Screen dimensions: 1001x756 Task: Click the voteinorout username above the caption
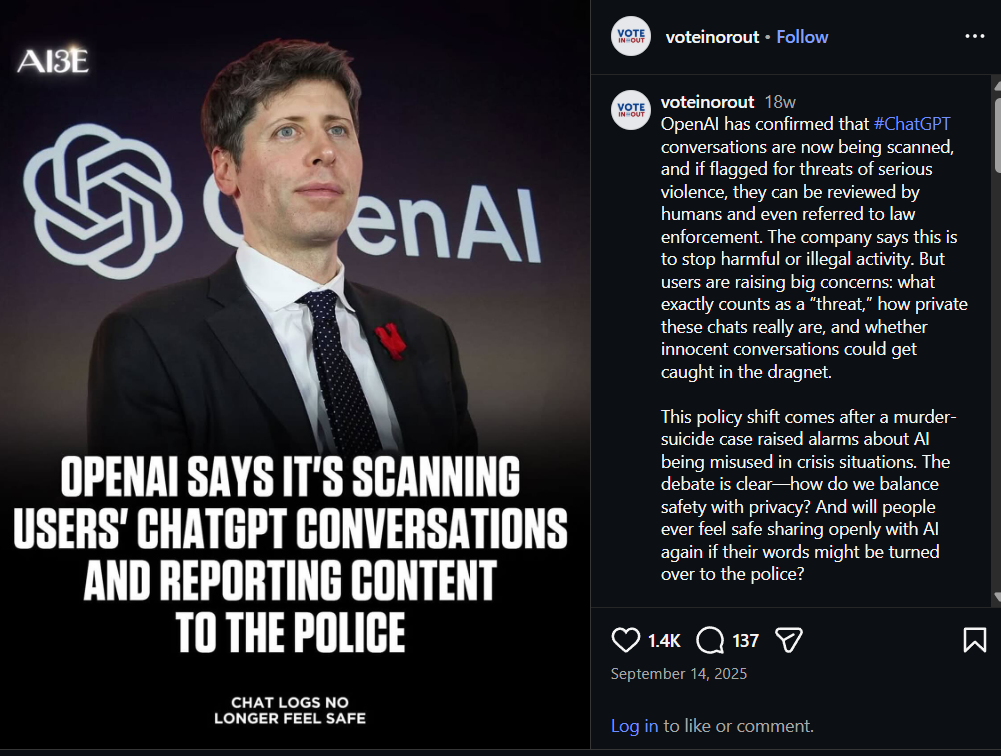pyautogui.click(x=707, y=102)
